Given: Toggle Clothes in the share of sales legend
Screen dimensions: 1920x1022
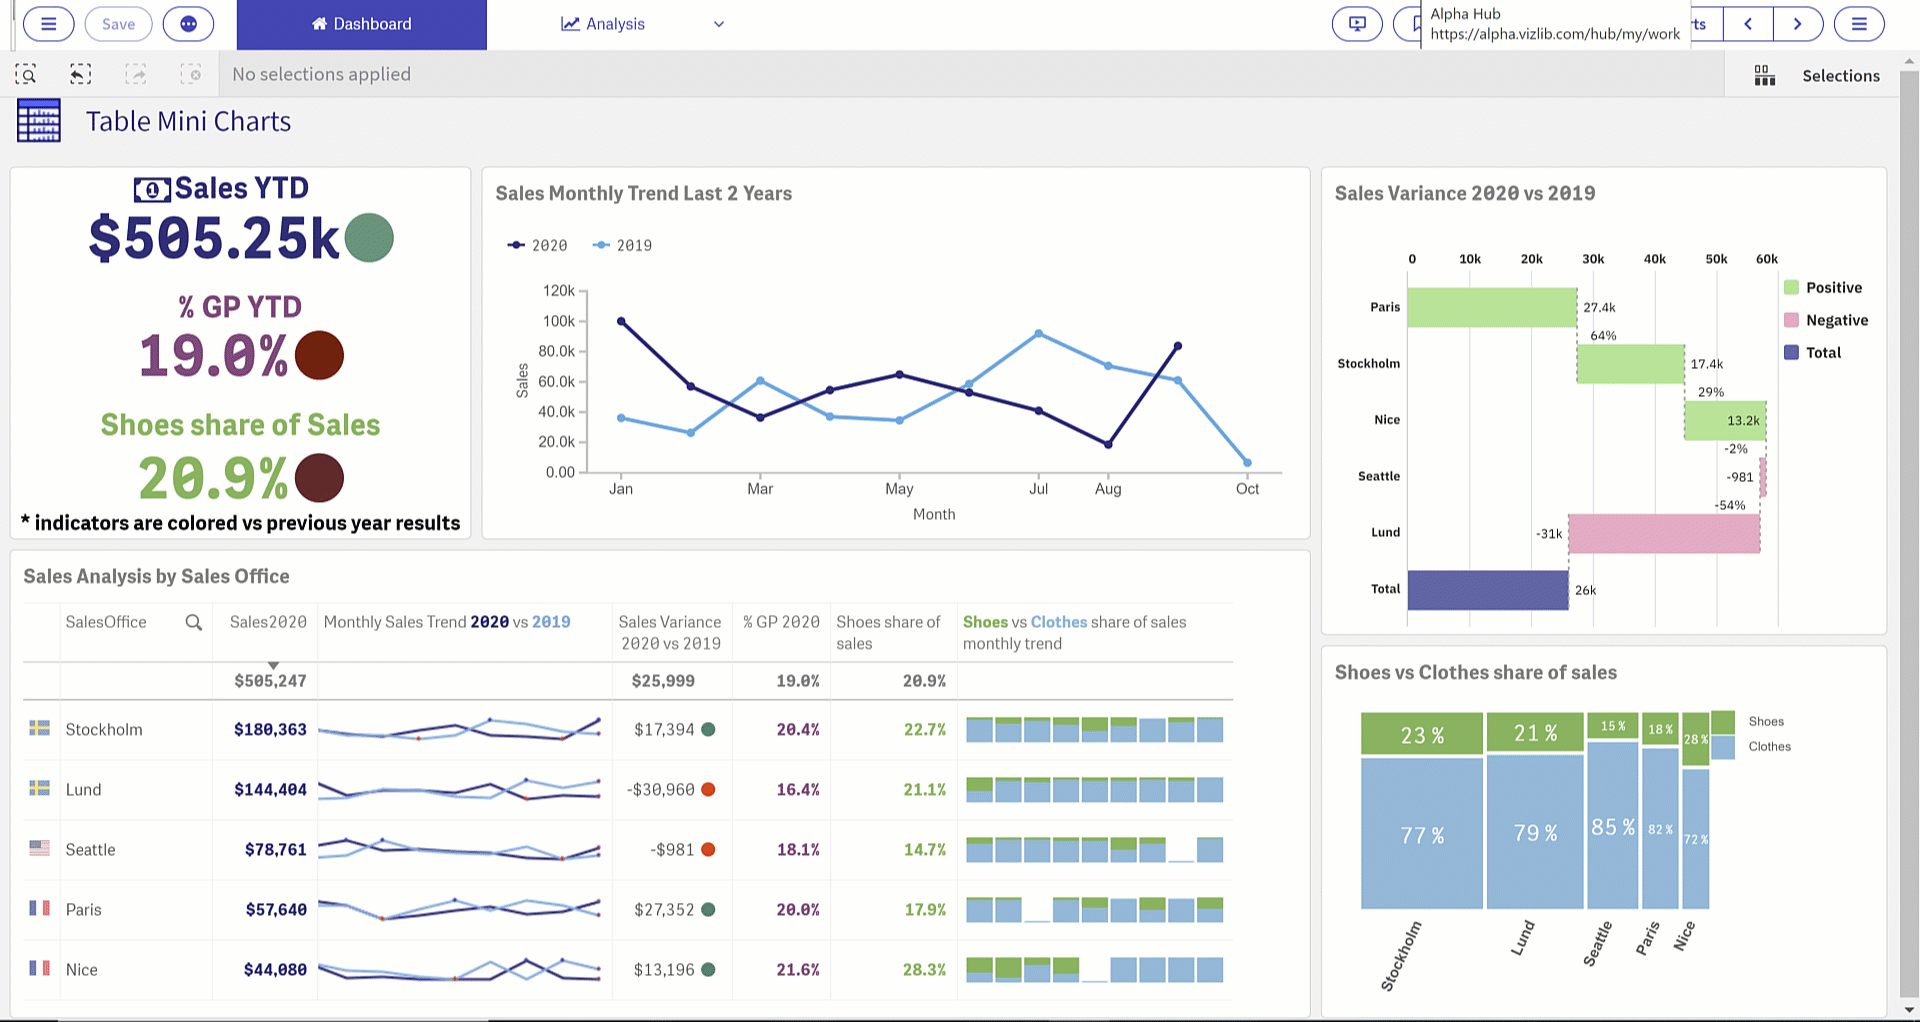Looking at the screenshot, I should pyautogui.click(x=1751, y=747).
